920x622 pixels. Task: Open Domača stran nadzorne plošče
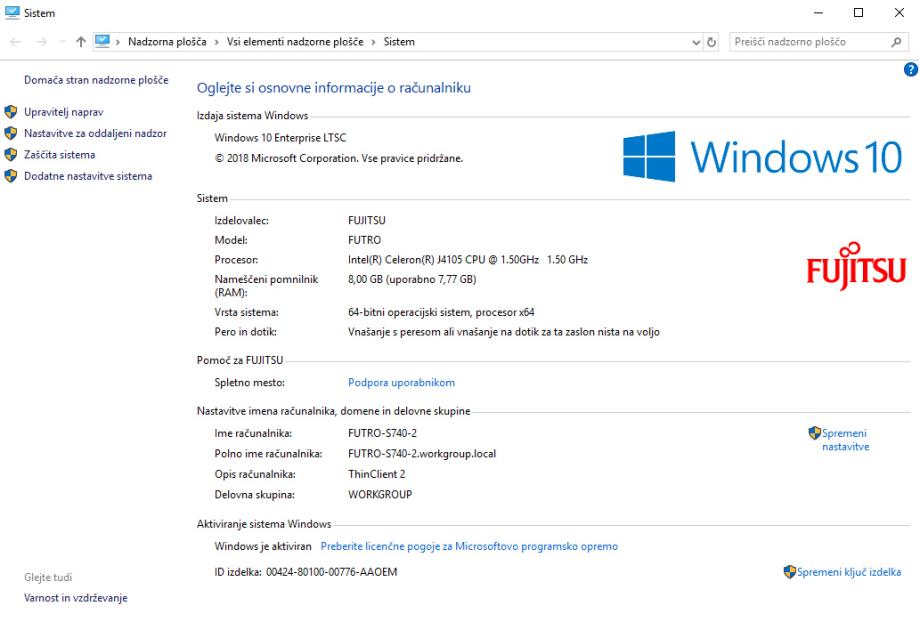coord(96,80)
